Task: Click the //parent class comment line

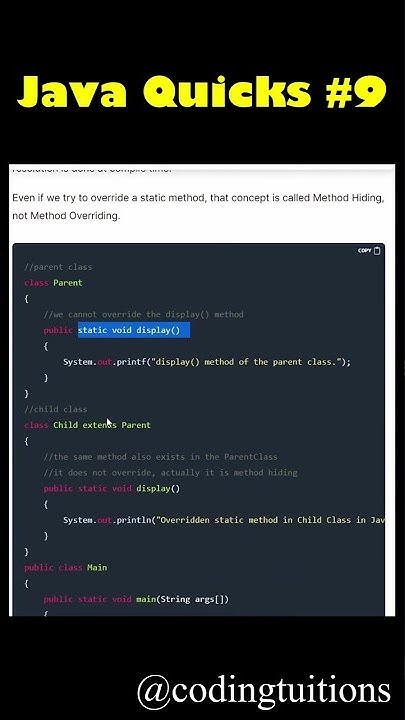Action: click(x=58, y=267)
